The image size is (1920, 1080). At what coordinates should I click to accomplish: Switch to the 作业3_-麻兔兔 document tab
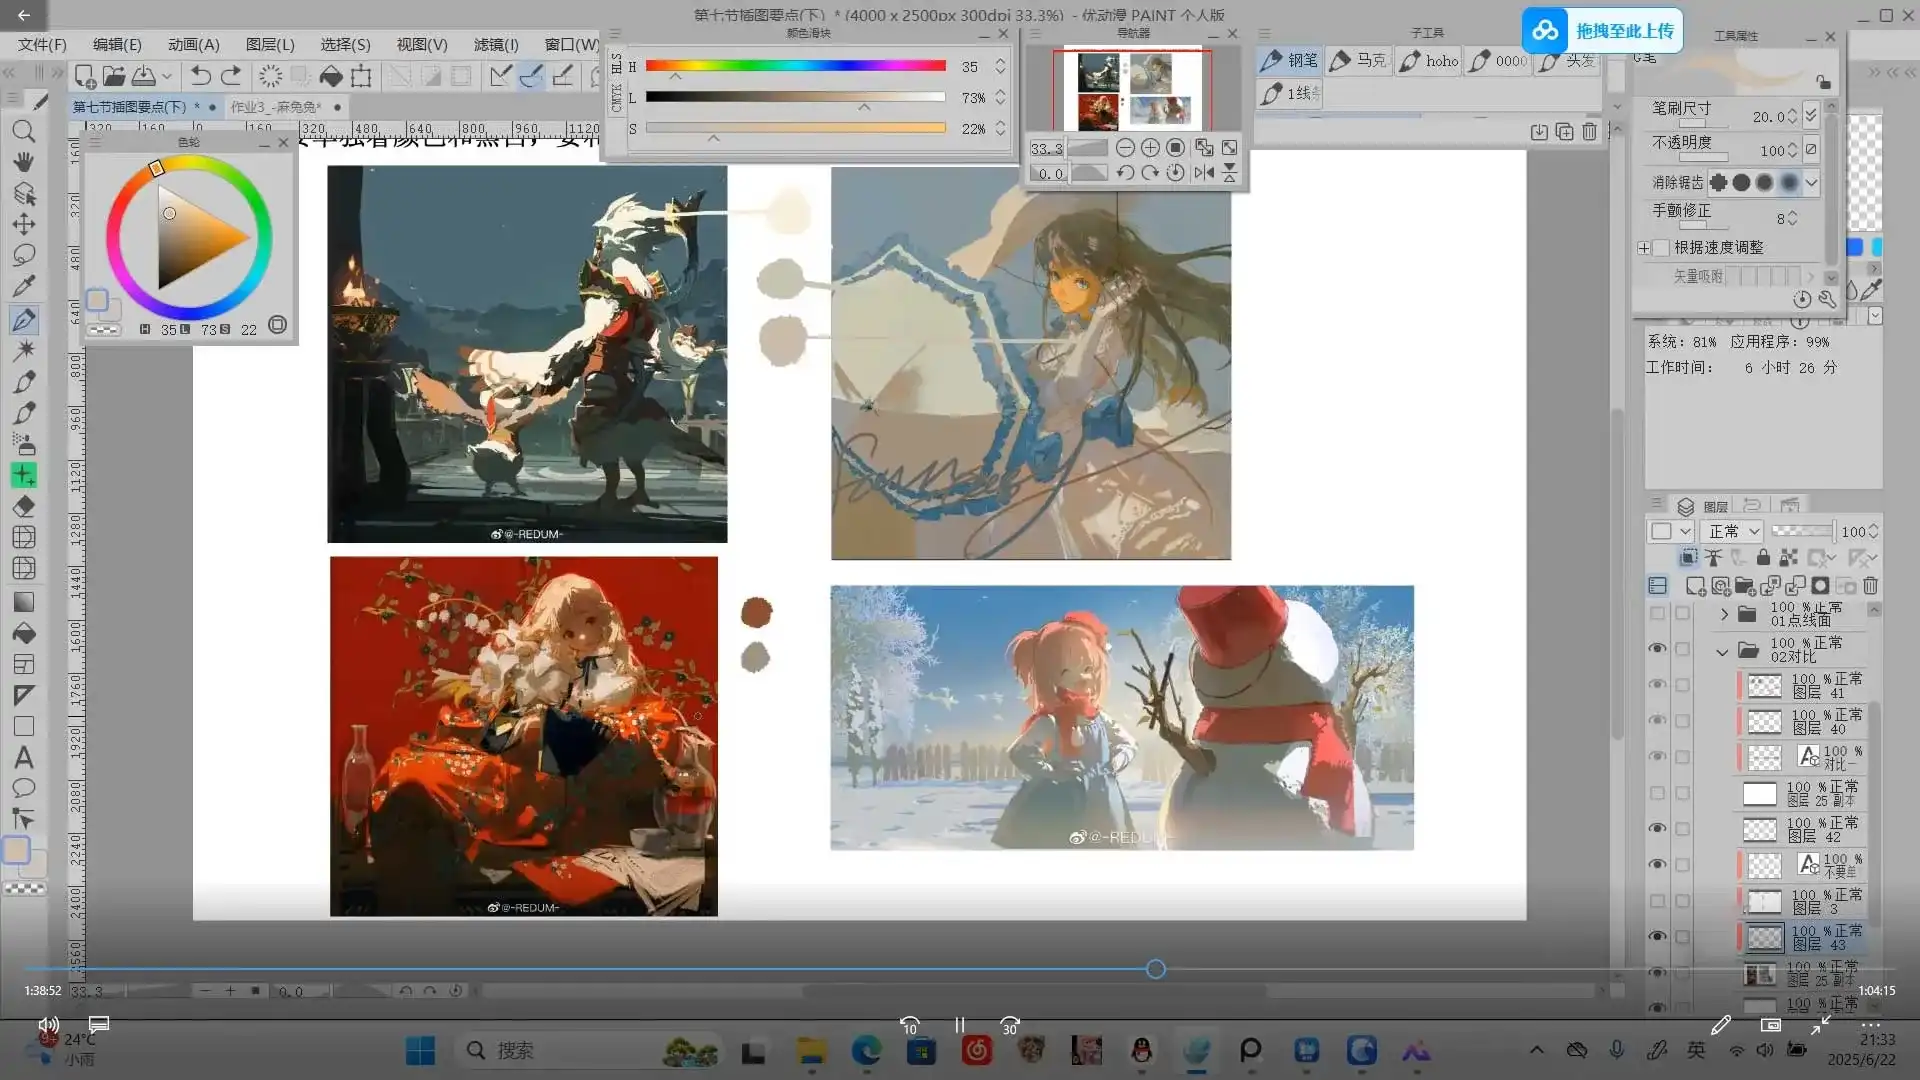click(x=274, y=107)
